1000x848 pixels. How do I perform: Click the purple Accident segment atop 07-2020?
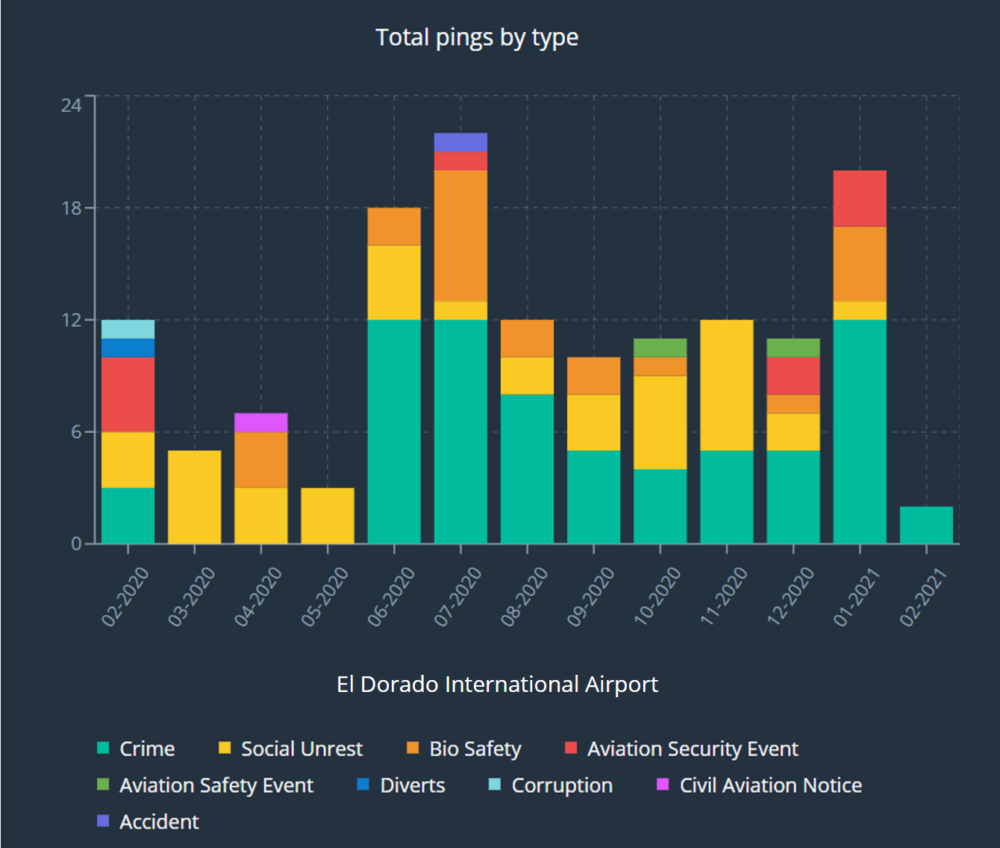pyautogui.click(x=461, y=142)
